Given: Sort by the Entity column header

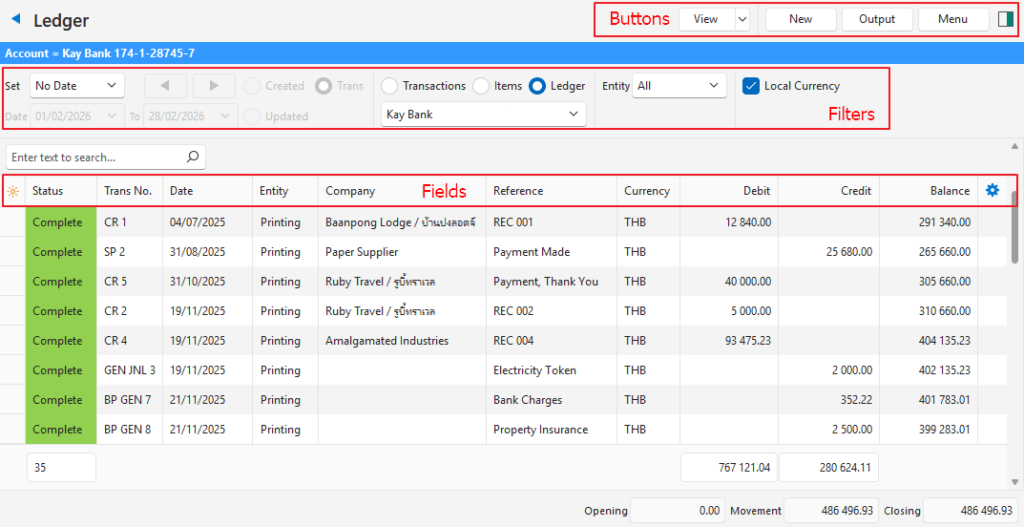Looking at the screenshot, I should pos(285,191).
